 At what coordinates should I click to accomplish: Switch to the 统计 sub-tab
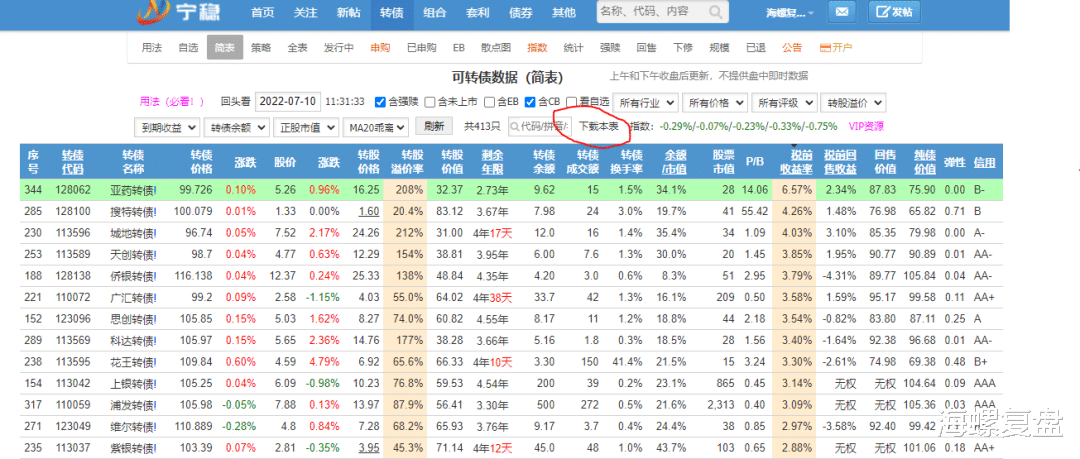[x=574, y=48]
